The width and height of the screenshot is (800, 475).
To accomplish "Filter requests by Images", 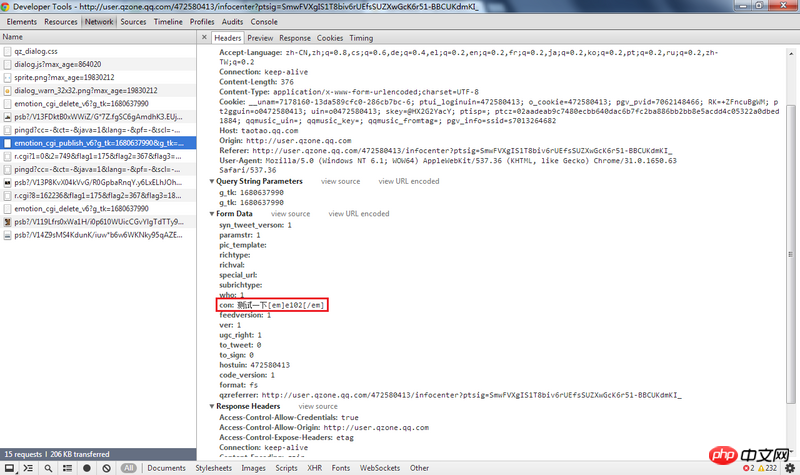I will point(253,468).
